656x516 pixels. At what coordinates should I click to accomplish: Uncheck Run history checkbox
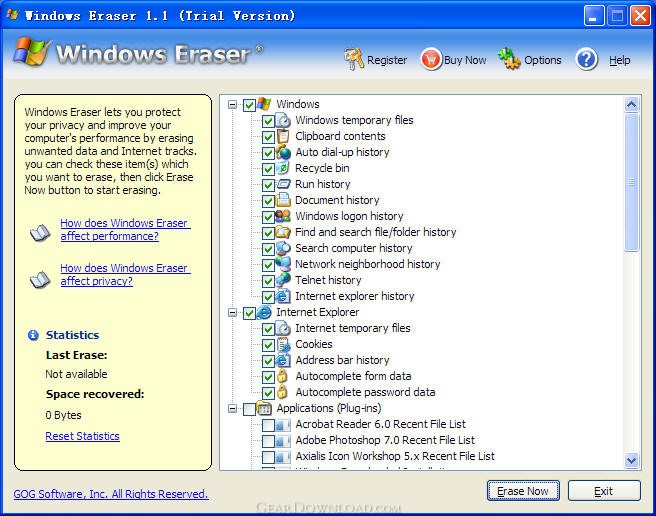268,185
